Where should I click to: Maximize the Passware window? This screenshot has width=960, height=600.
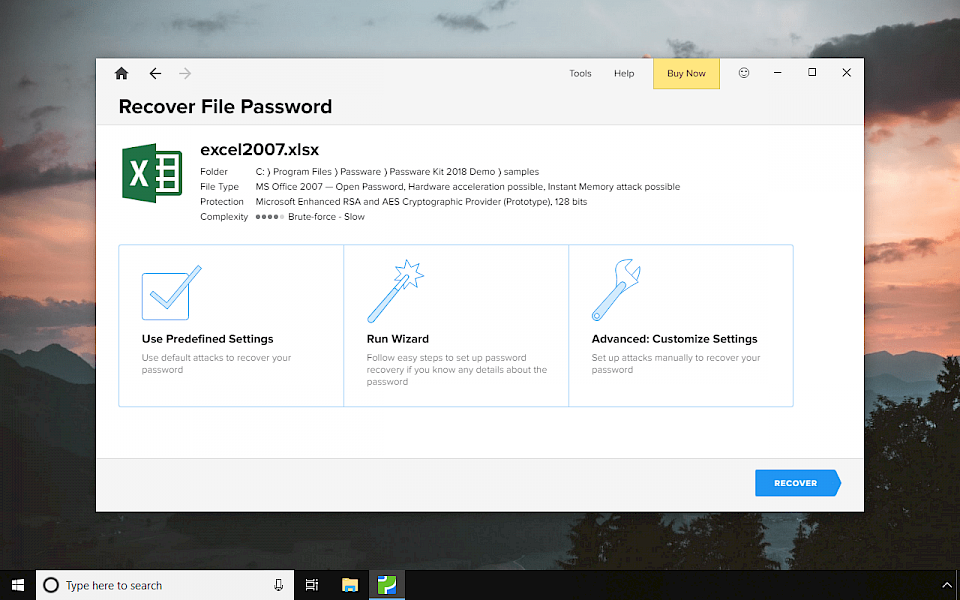812,72
